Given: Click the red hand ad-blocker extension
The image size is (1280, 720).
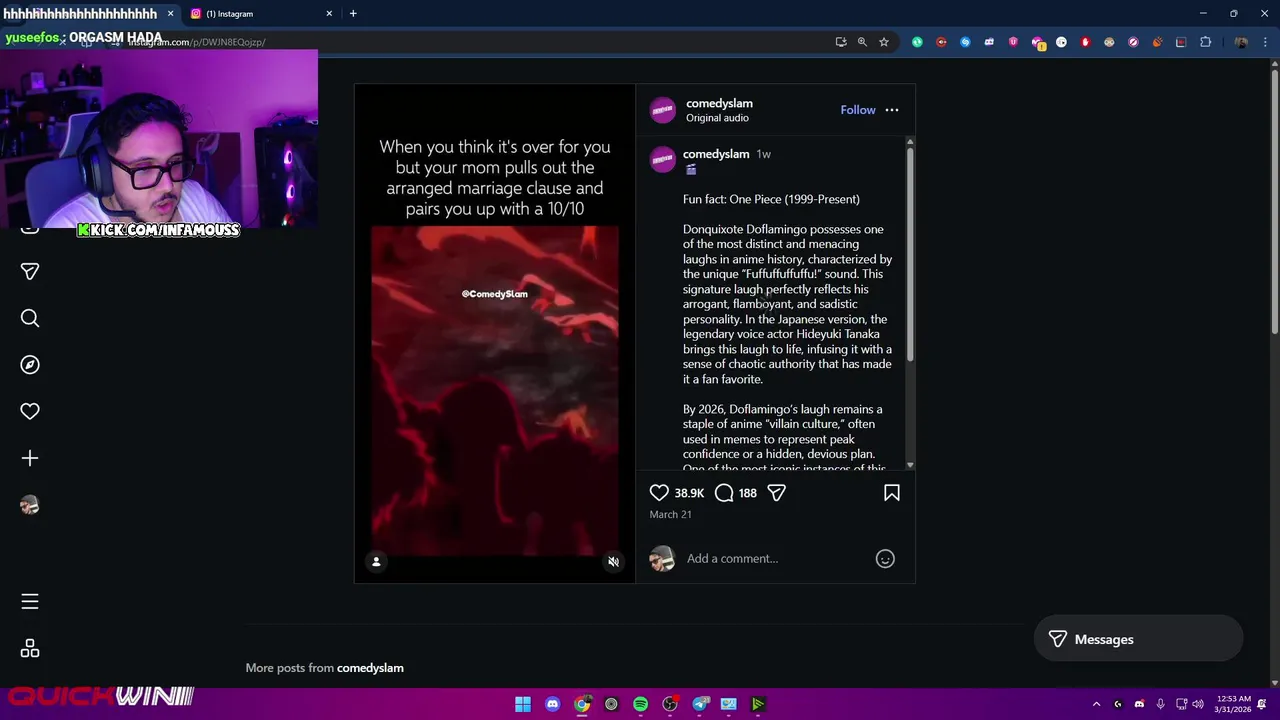Looking at the screenshot, I should (1085, 42).
